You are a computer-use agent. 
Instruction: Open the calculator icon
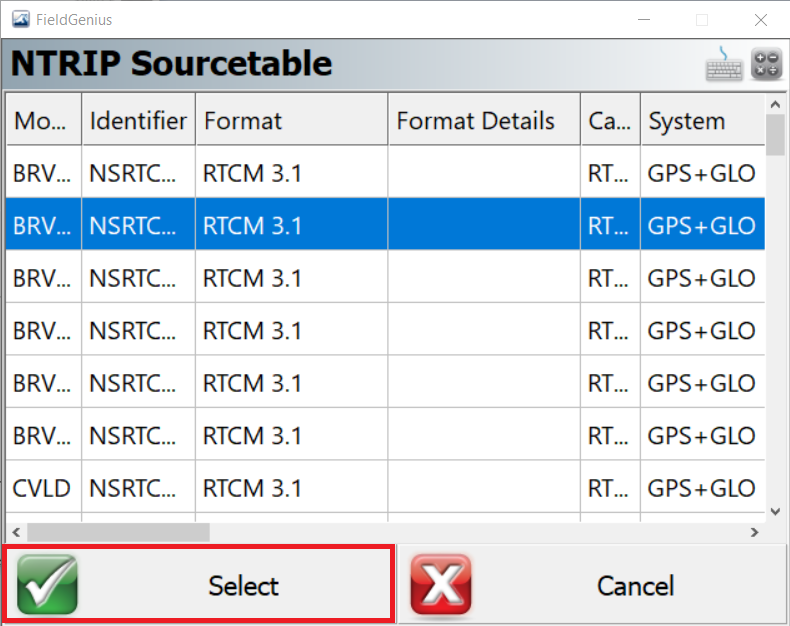766,64
